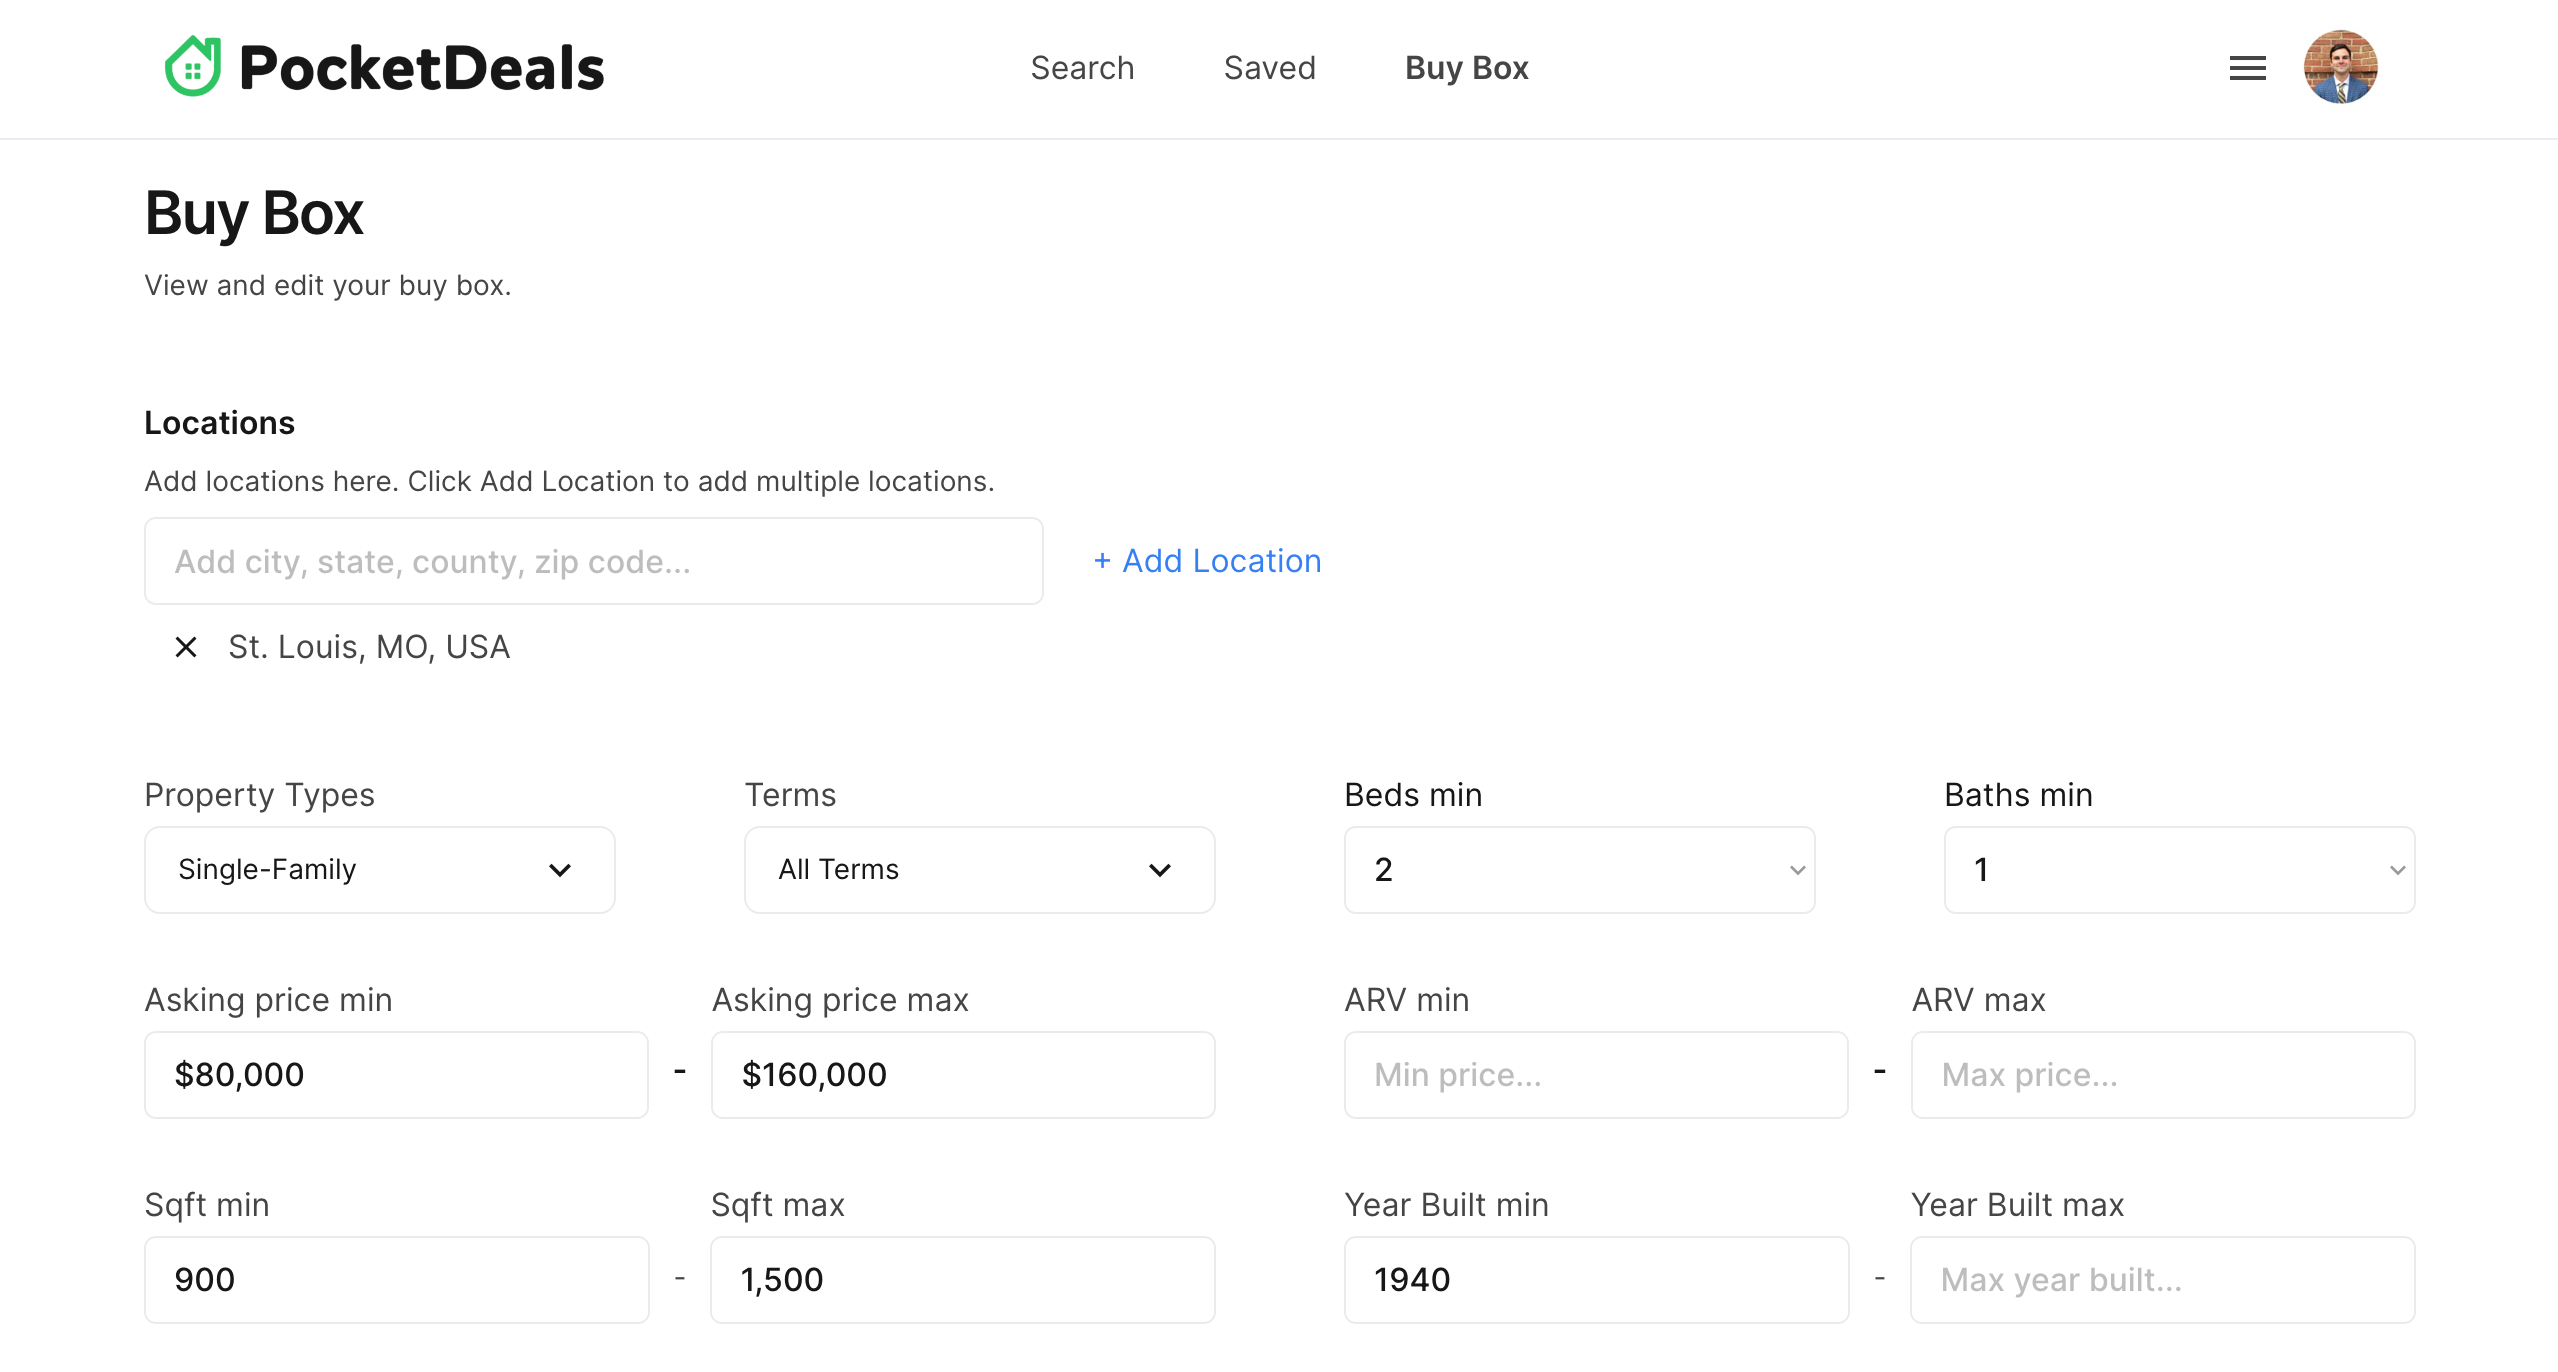Open the Terms dropdown

pyautogui.click(x=979, y=869)
